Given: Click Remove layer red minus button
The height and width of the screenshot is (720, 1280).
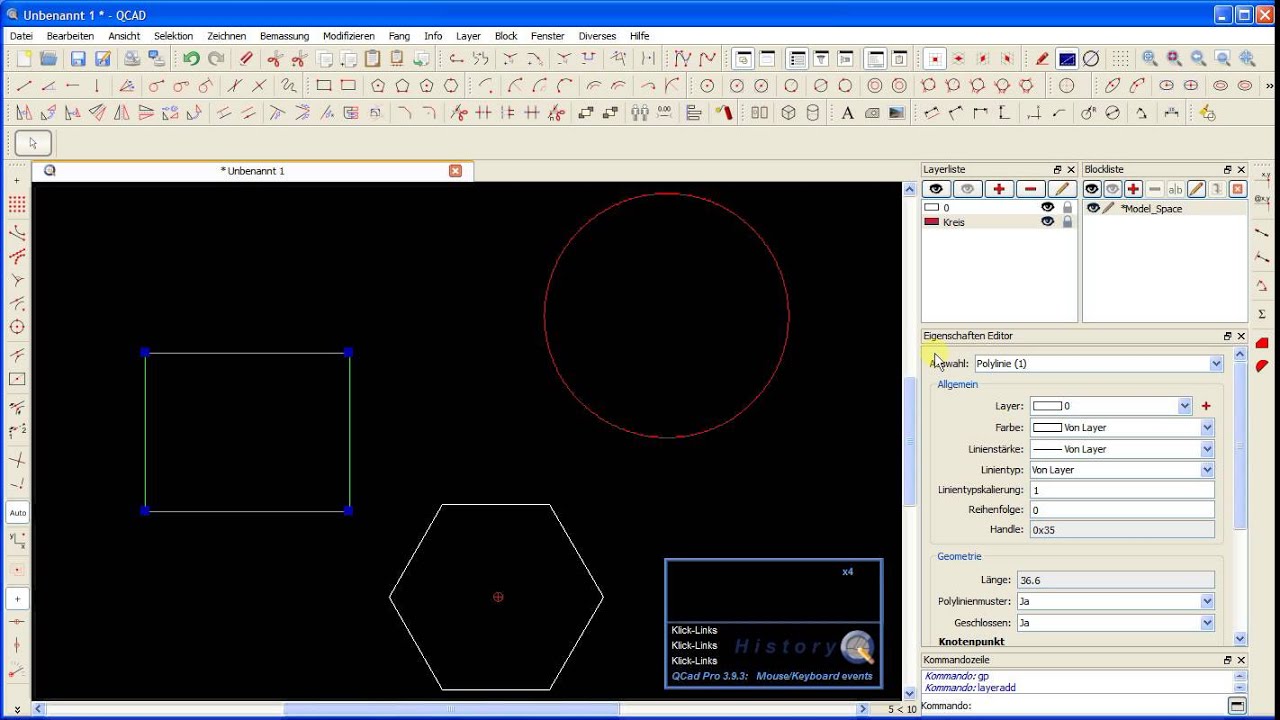Looking at the screenshot, I should pos(1029,189).
